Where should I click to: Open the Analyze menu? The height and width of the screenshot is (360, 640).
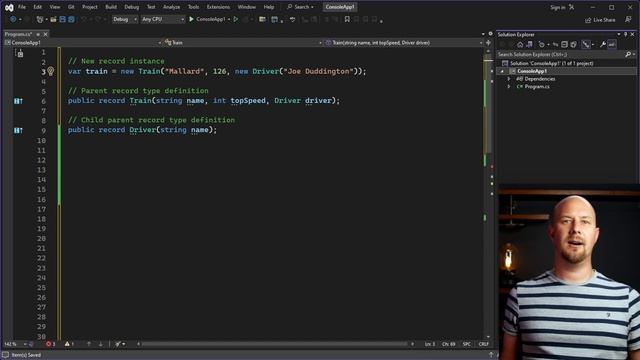click(x=171, y=7)
